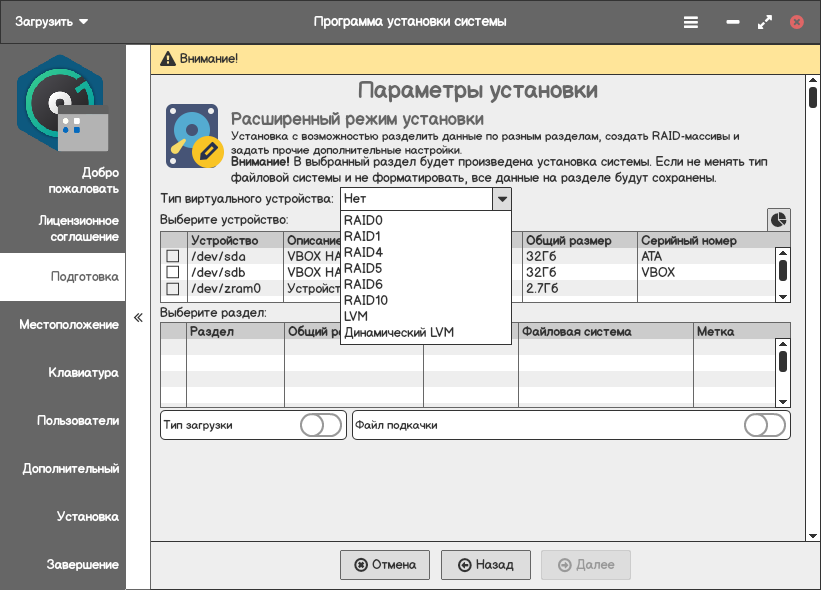
Task: Click the /dev/zram0 device name
Action: click(x=226, y=288)
